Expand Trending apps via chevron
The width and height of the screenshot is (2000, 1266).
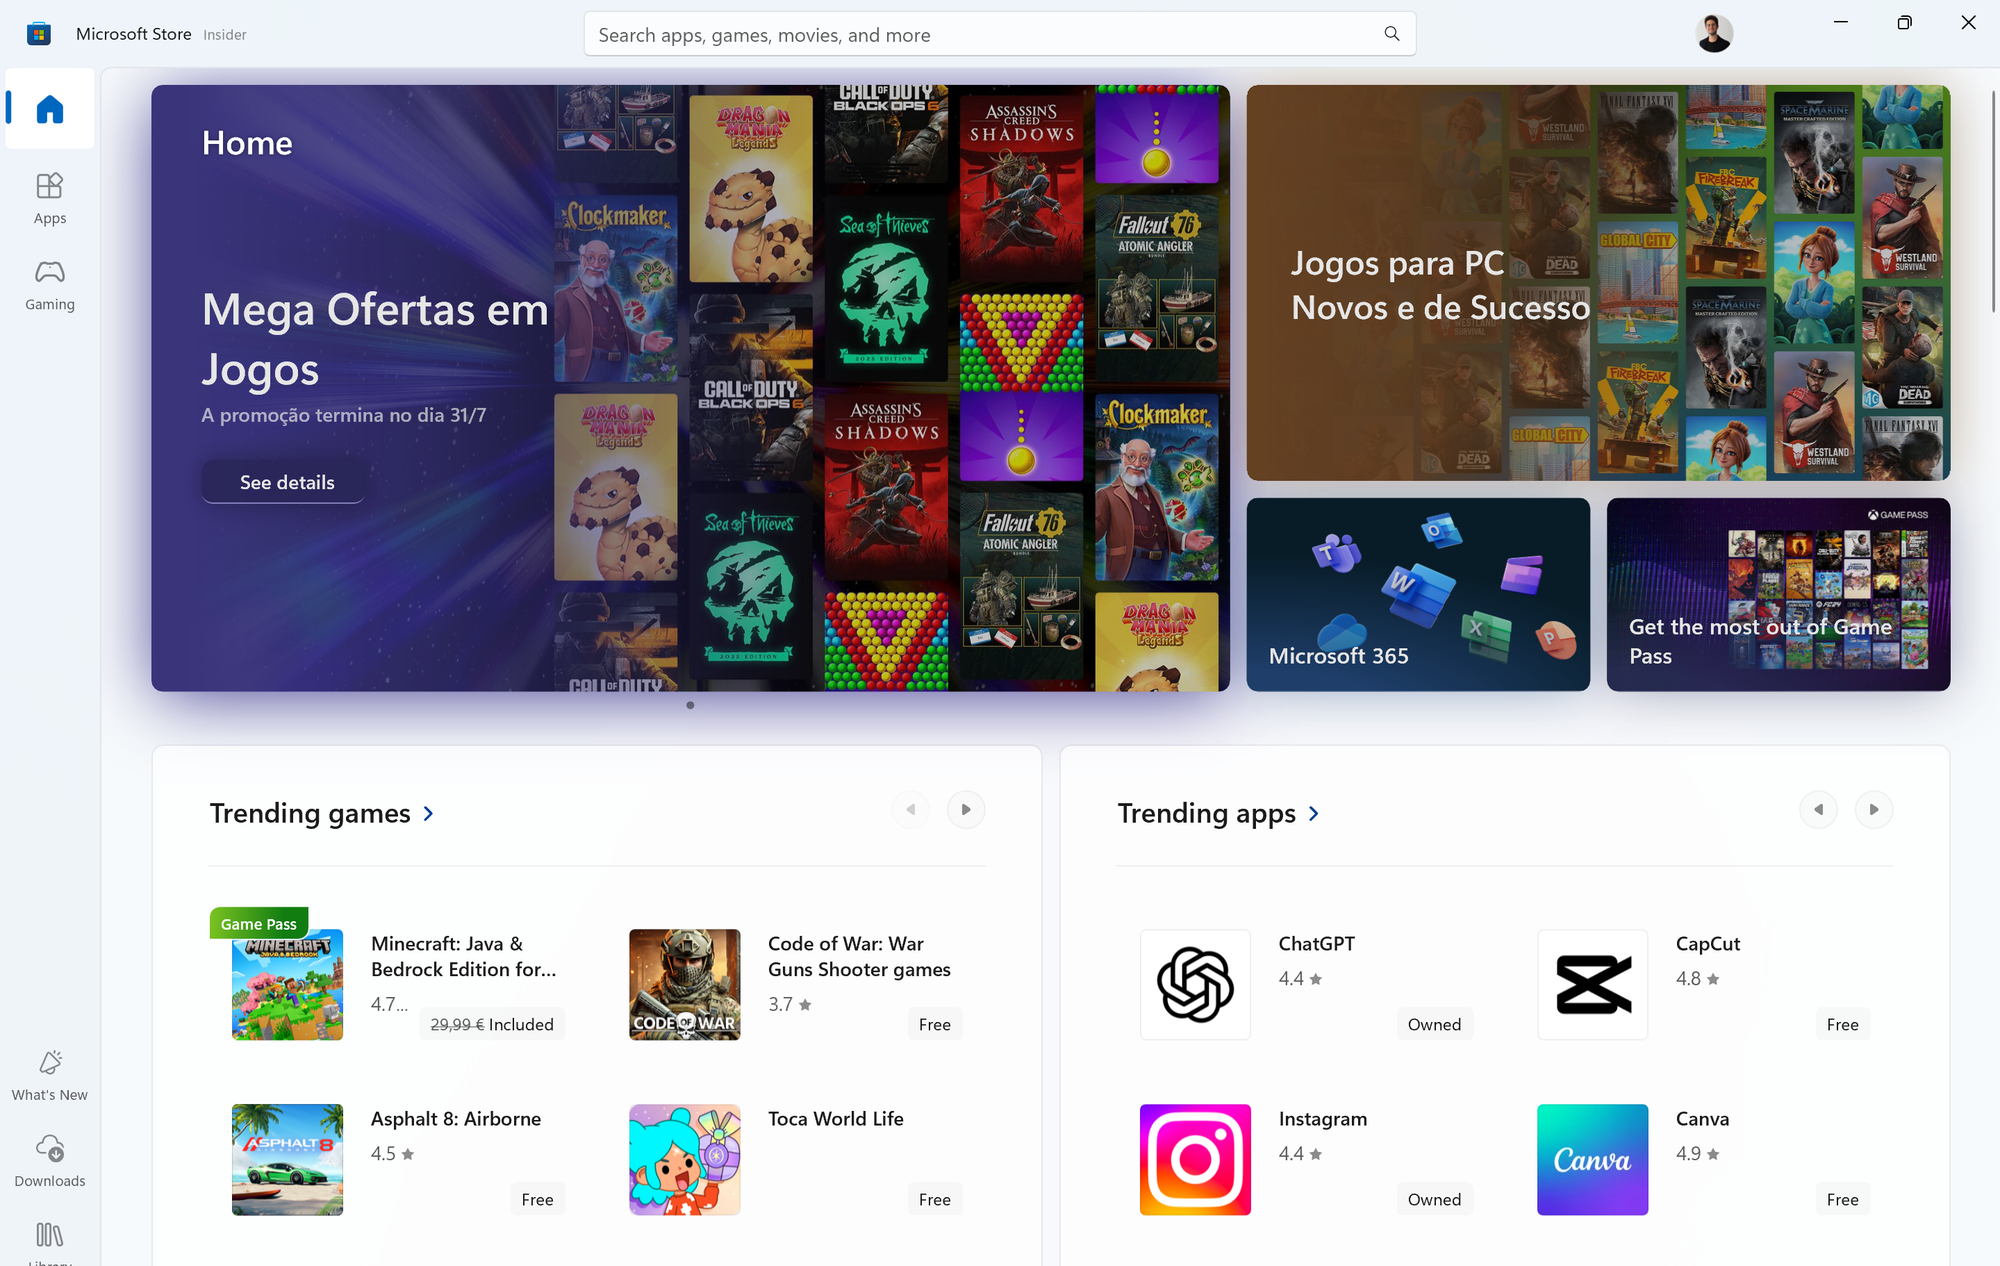[1313, 814]
